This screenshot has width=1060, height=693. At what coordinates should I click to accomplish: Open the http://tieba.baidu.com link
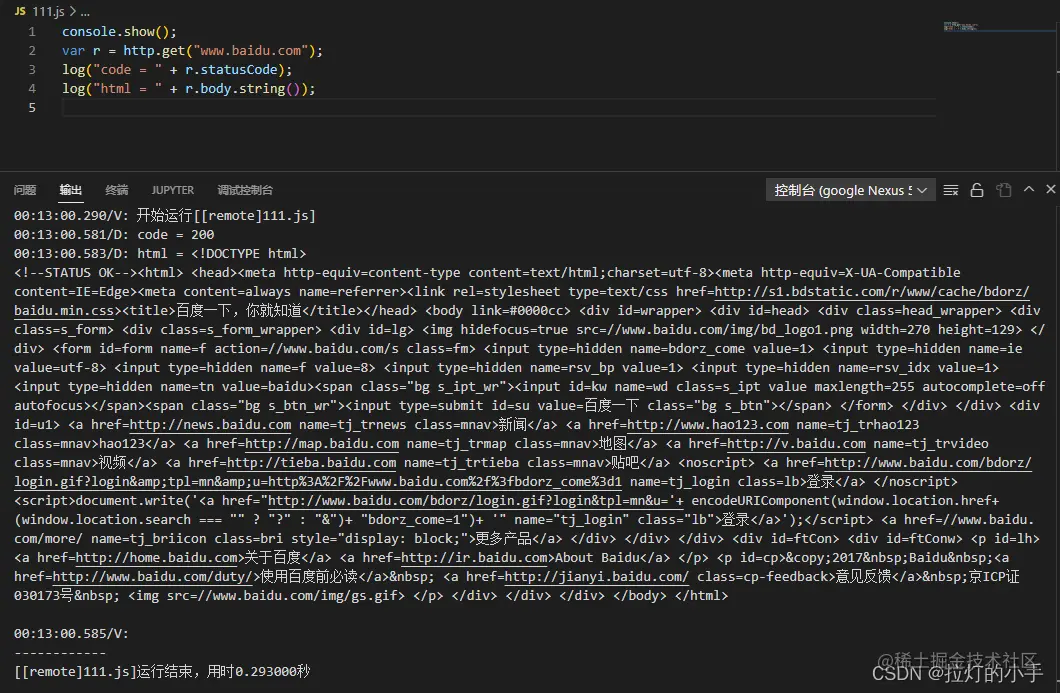312,462
